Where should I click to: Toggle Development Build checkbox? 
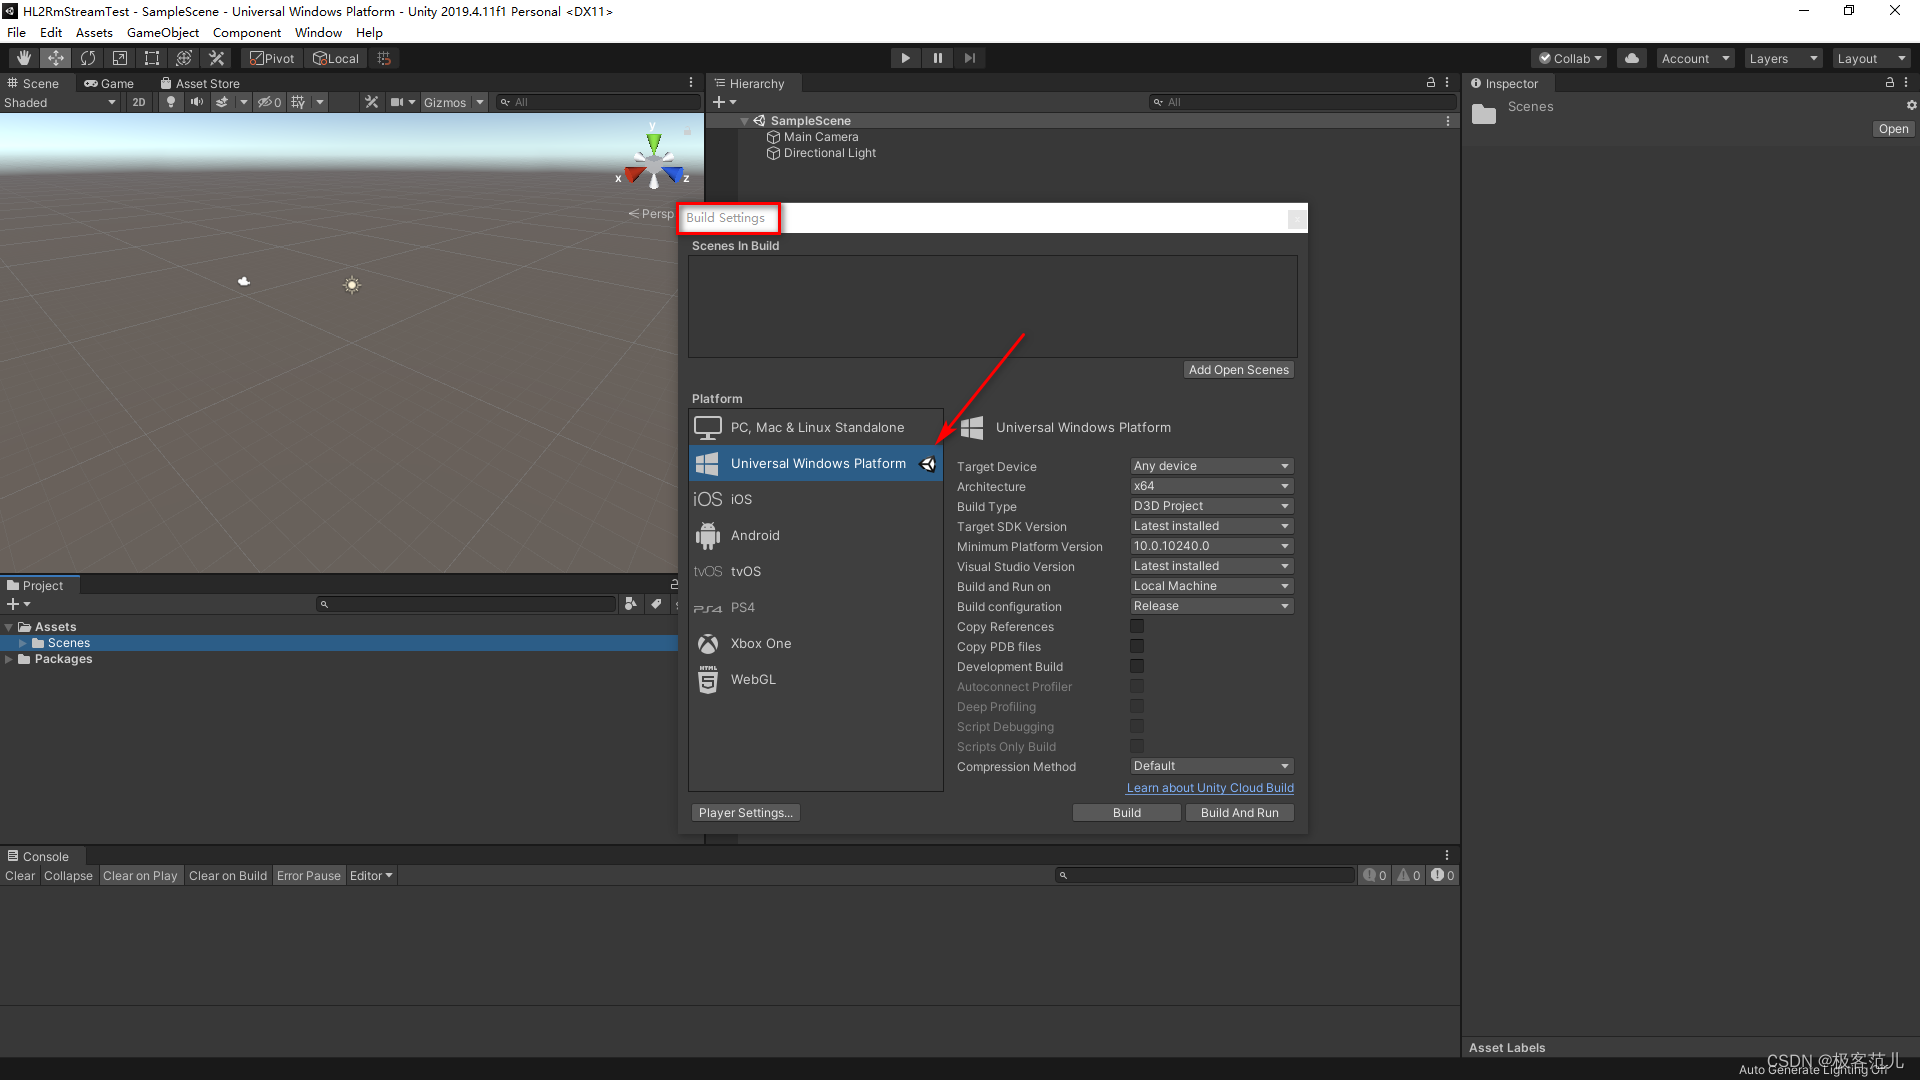1137,666
